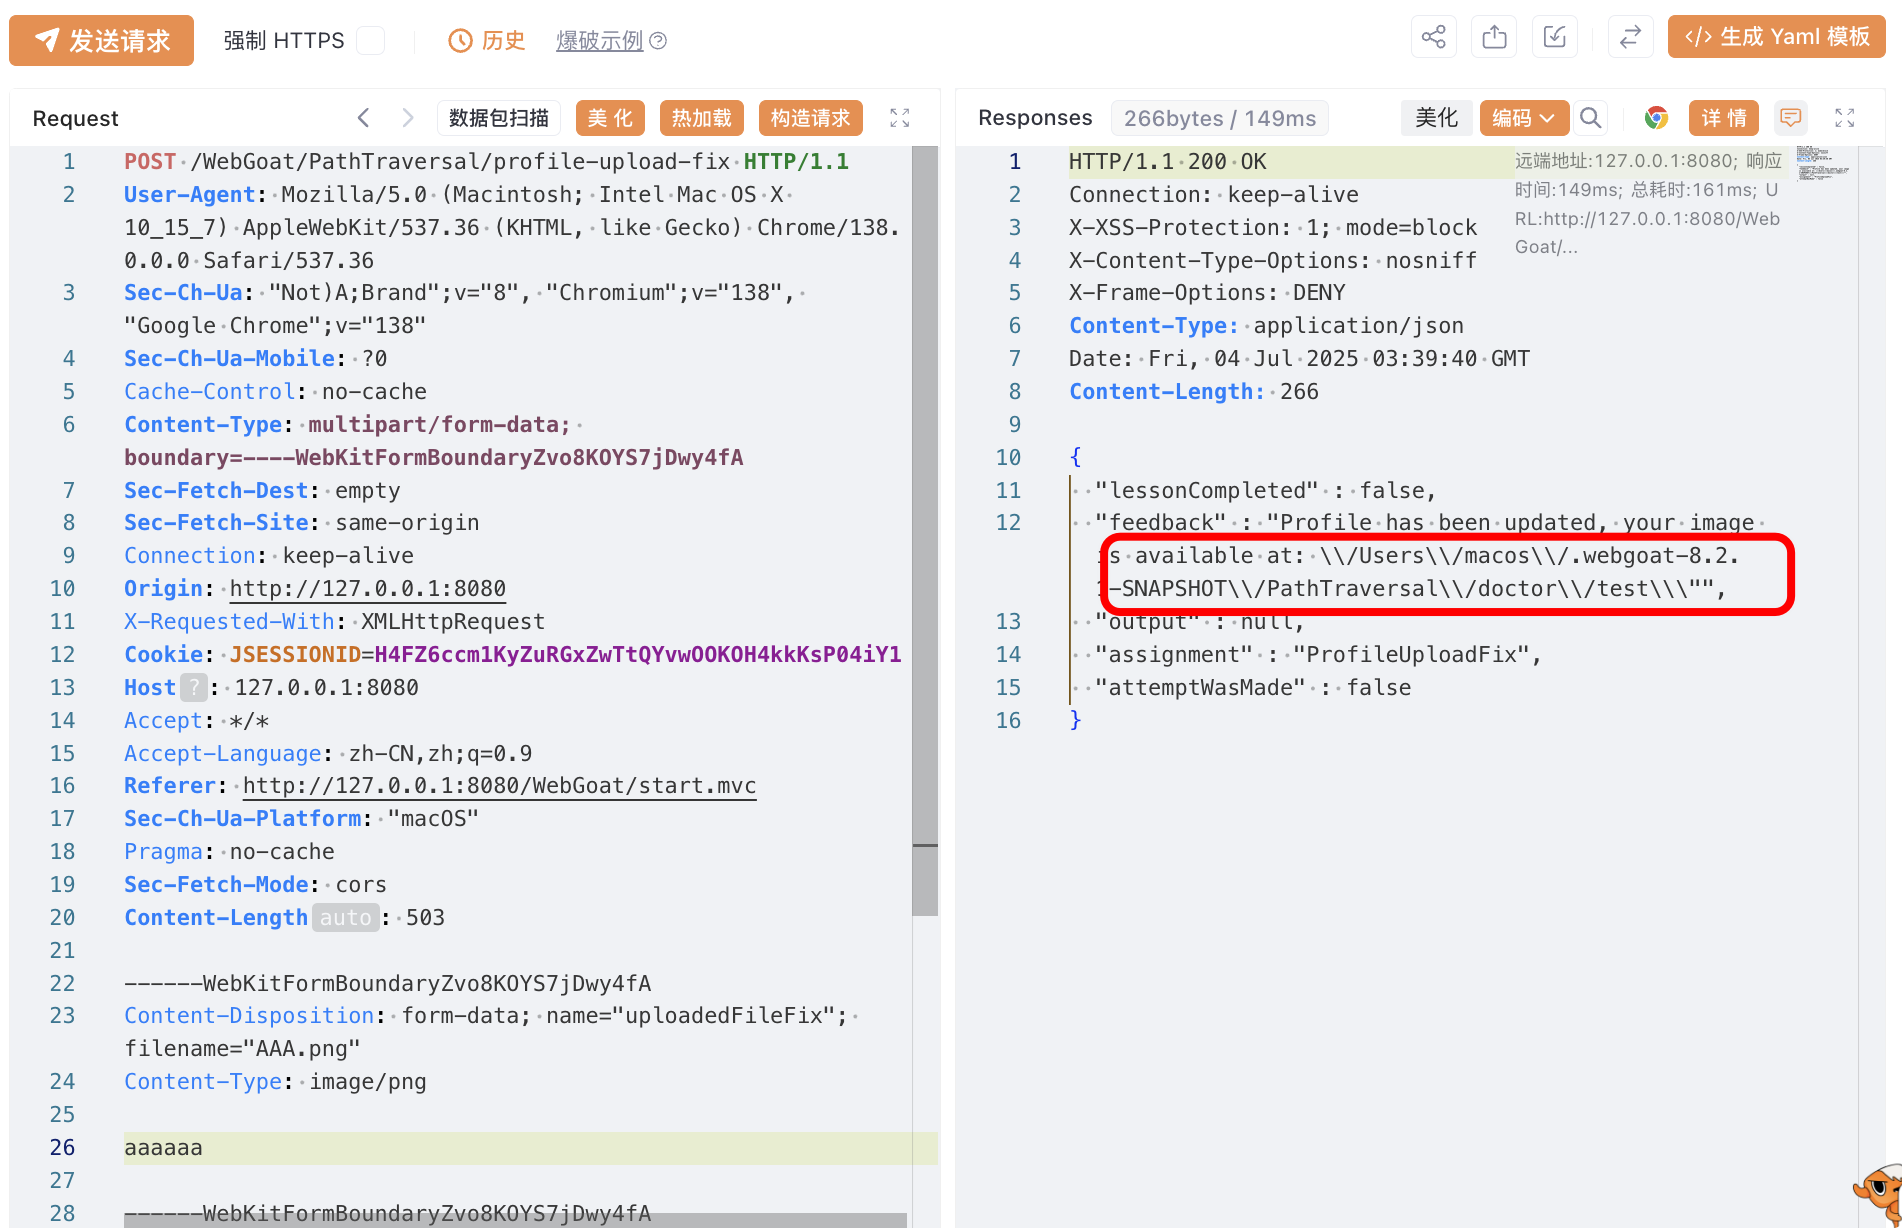1902x1228 pixels.
Task: Click the response size 266bytes / 149ms tag
Action: tap(1220, 118)
